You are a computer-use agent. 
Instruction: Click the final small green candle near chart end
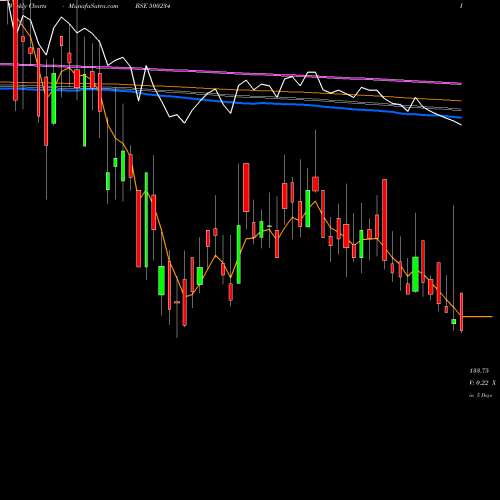coord(454,321)
